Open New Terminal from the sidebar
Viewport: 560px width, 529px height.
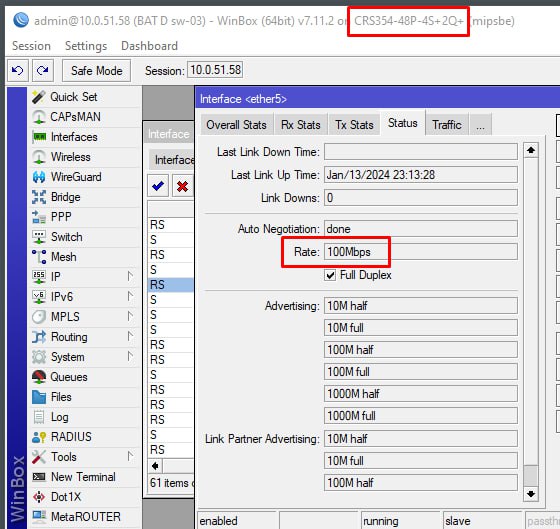(83, 477)
